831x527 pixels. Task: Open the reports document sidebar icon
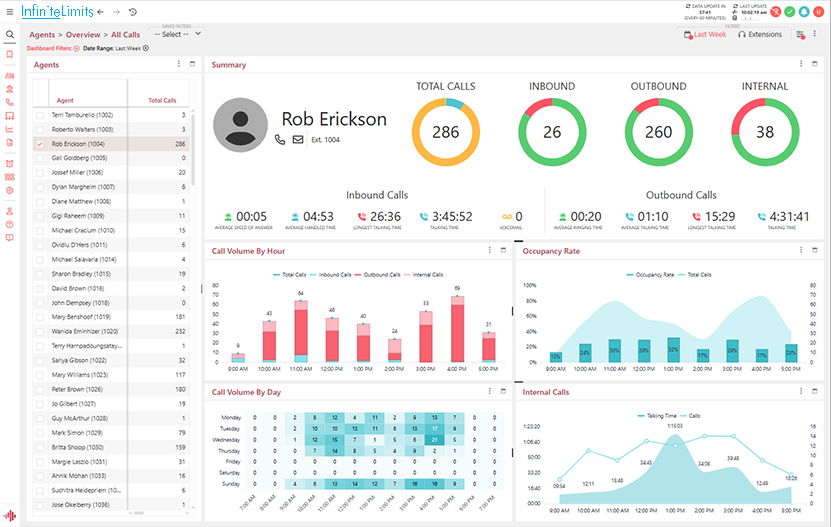[x=10, y=142]
